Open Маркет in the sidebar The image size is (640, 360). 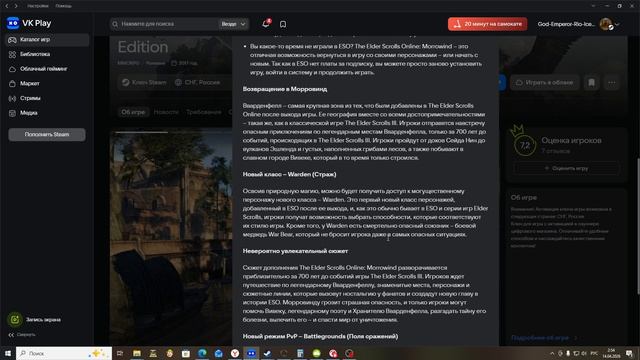coord(47,84)
